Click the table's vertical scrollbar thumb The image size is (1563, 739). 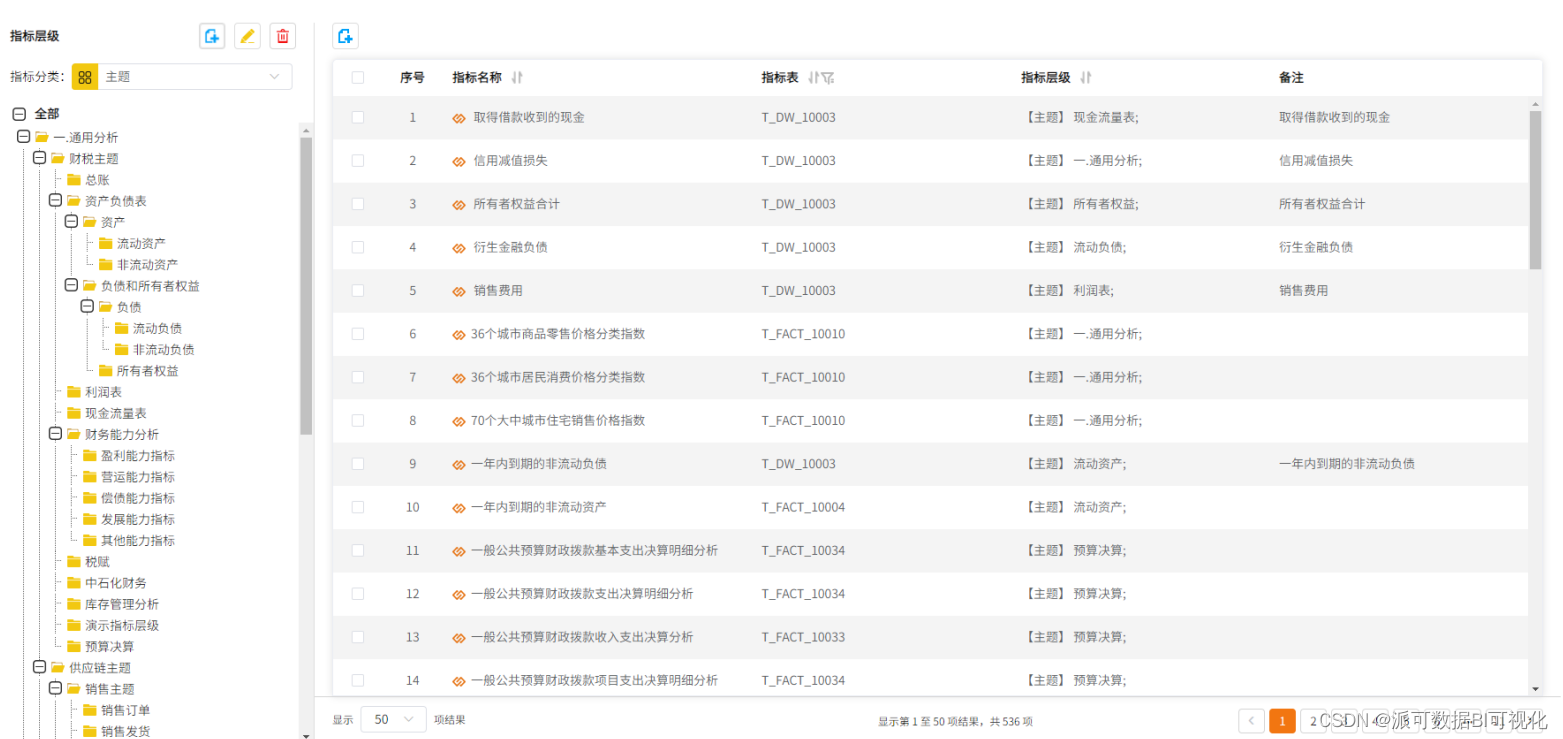pyautogui.click(x=1535, y=189)
